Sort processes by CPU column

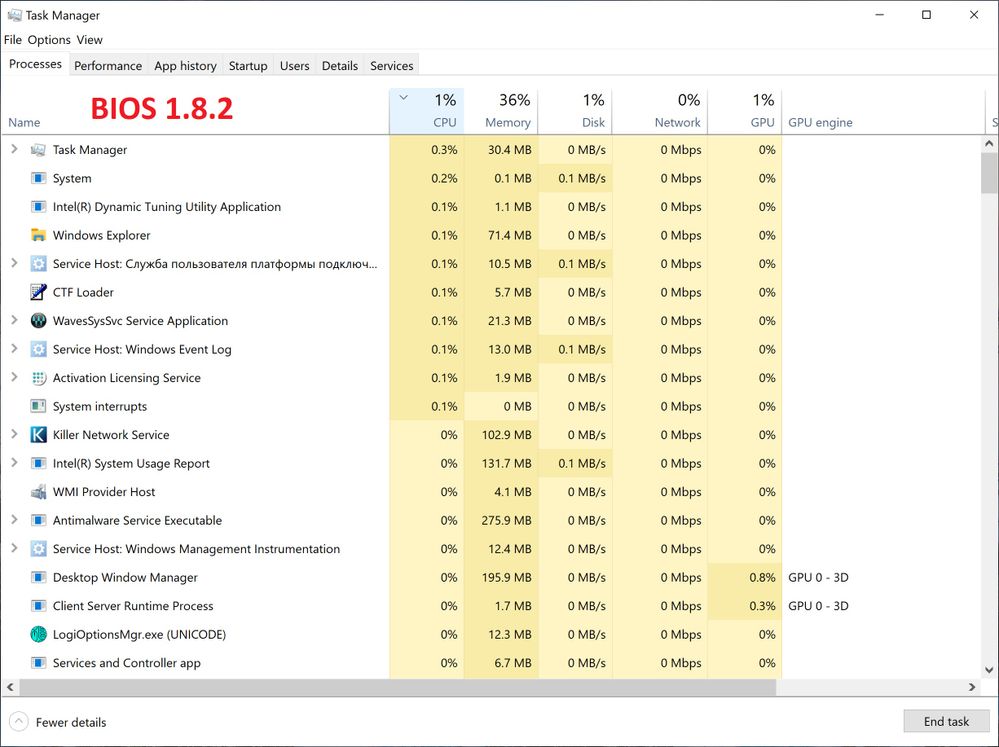click(x=427, y=111)
